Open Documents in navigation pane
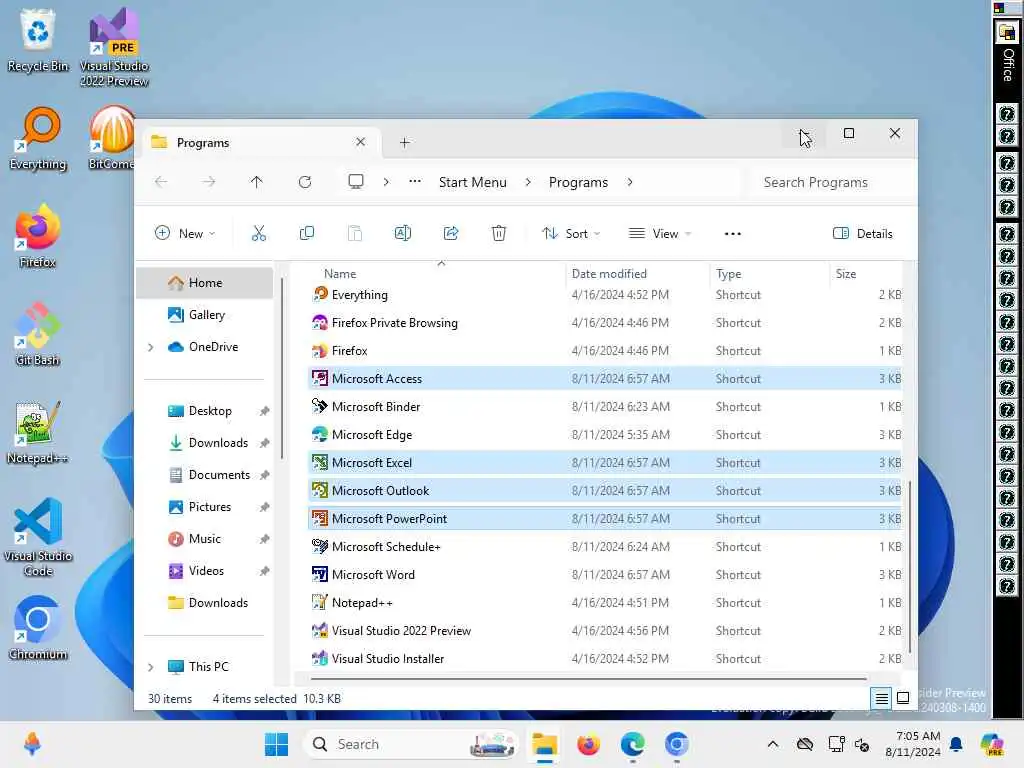The image size is (1024, 768). [205, 475]
